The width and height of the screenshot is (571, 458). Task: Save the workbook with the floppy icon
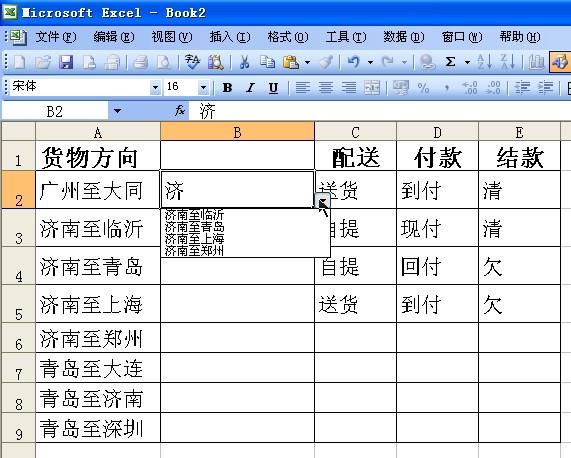tap(66, 62)
